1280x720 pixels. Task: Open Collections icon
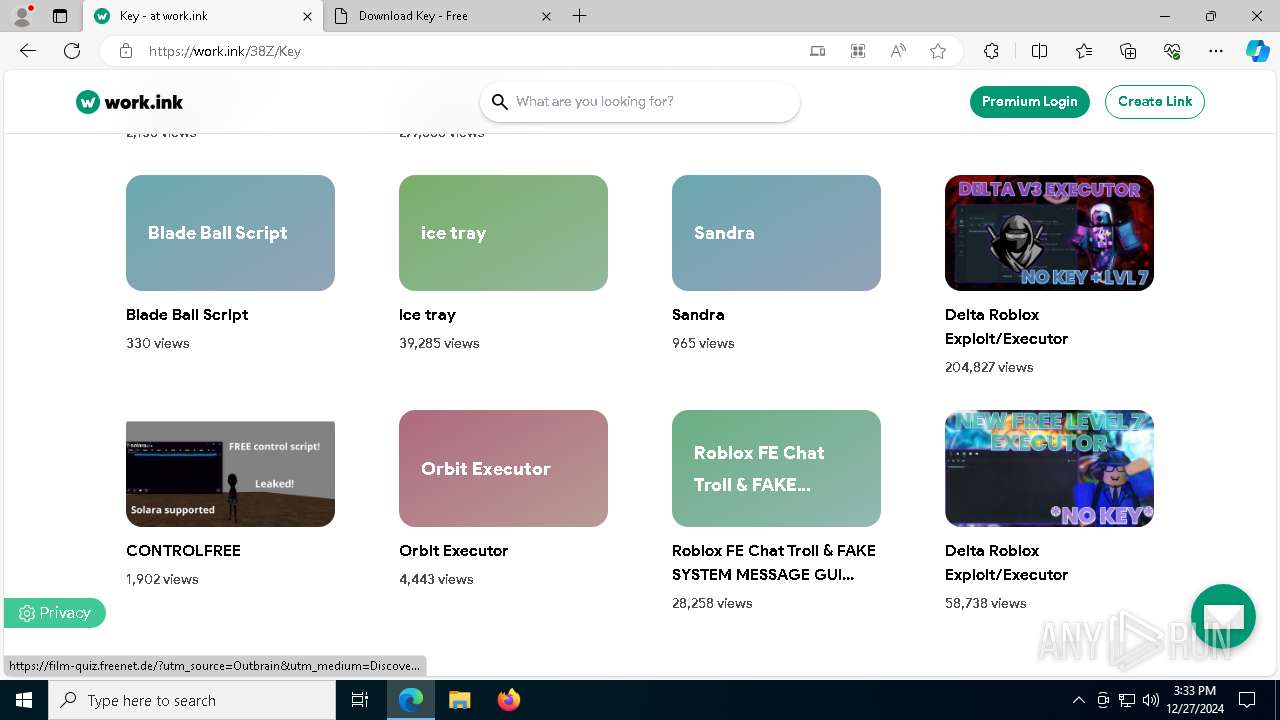[x=1128, y=51]
